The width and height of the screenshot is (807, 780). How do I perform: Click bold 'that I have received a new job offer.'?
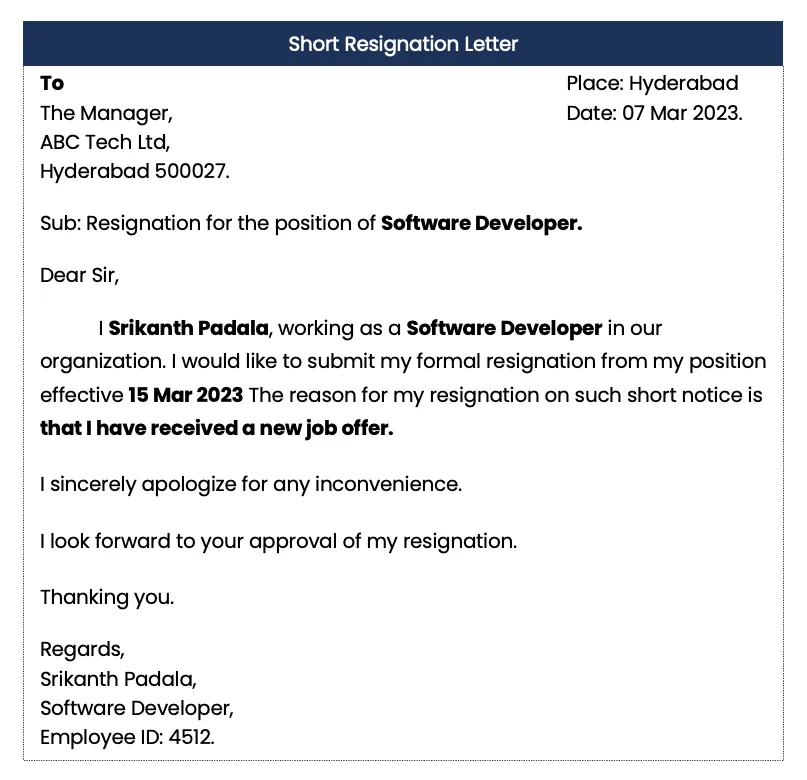[x=217, y=429]
